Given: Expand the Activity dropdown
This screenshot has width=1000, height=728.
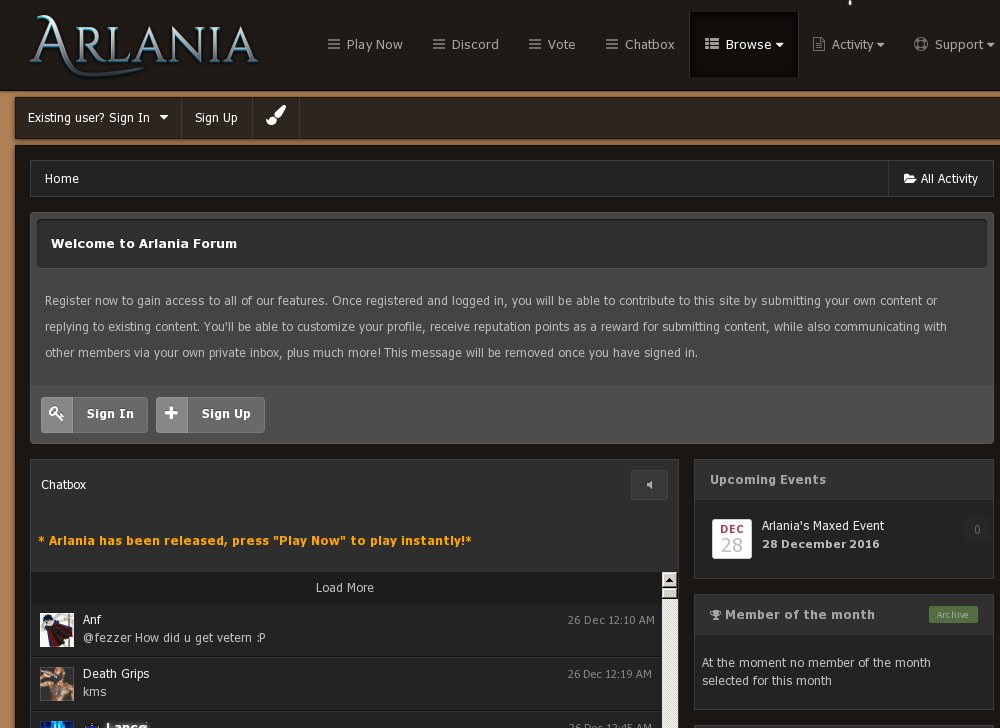Looking at the screenshot, I should point(848,45).
